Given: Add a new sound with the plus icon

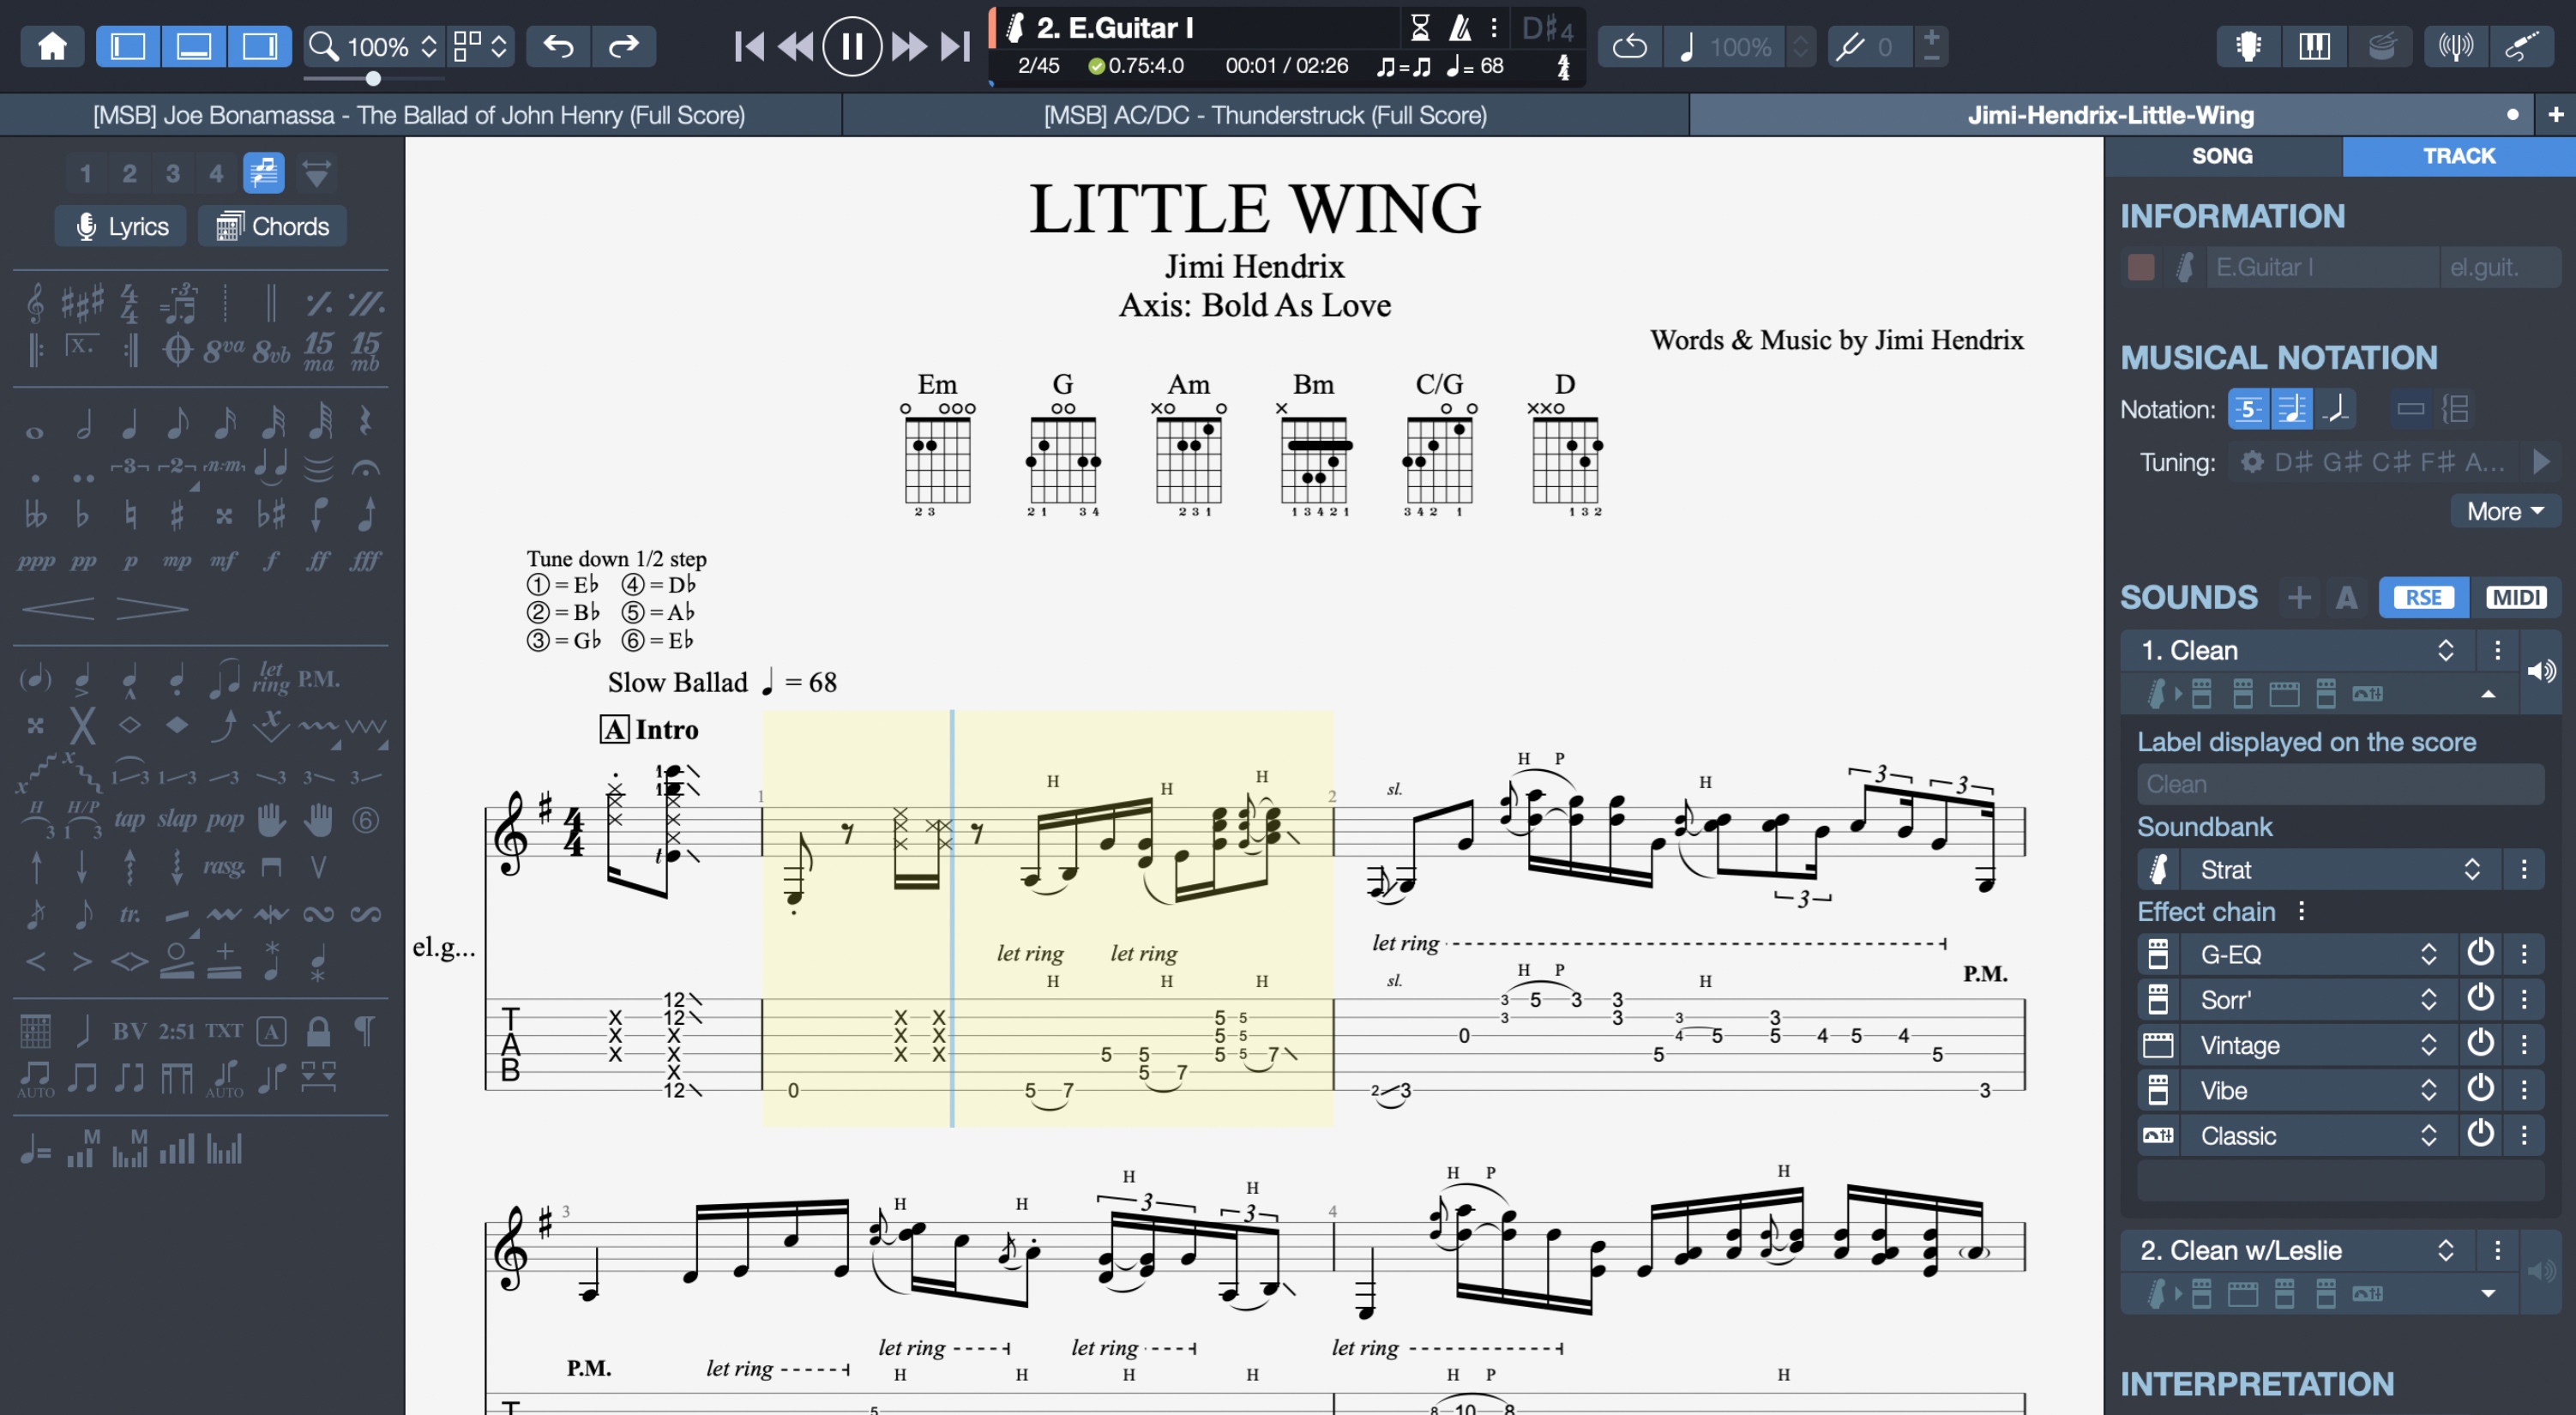Looking at the screenshot, I should click(2299, 597).
